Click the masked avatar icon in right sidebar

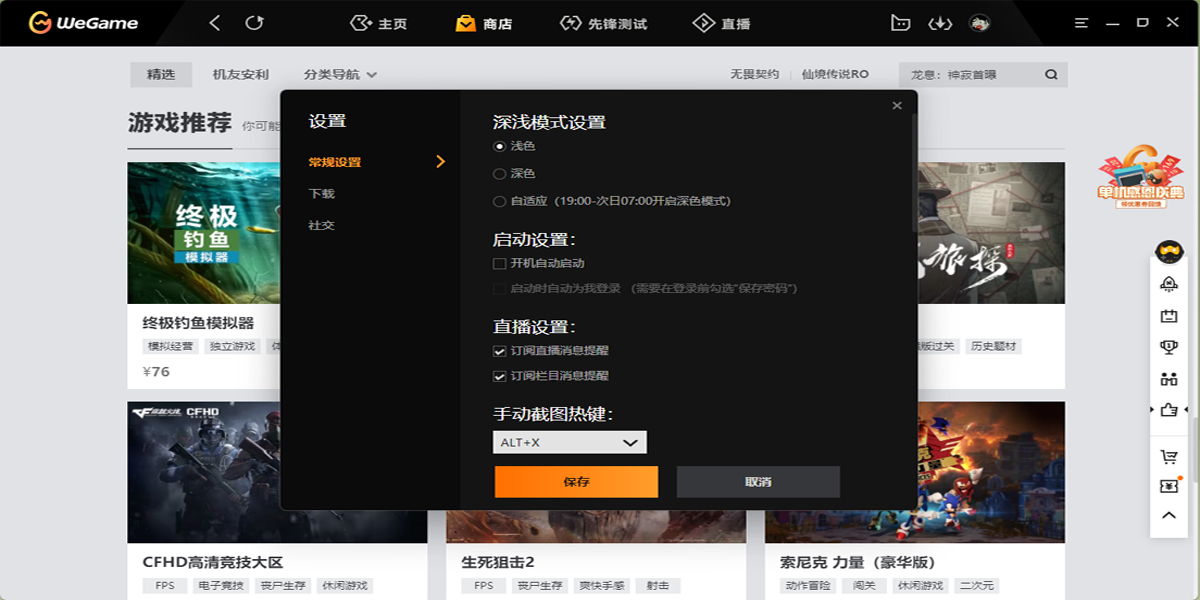click(1169, 251)
